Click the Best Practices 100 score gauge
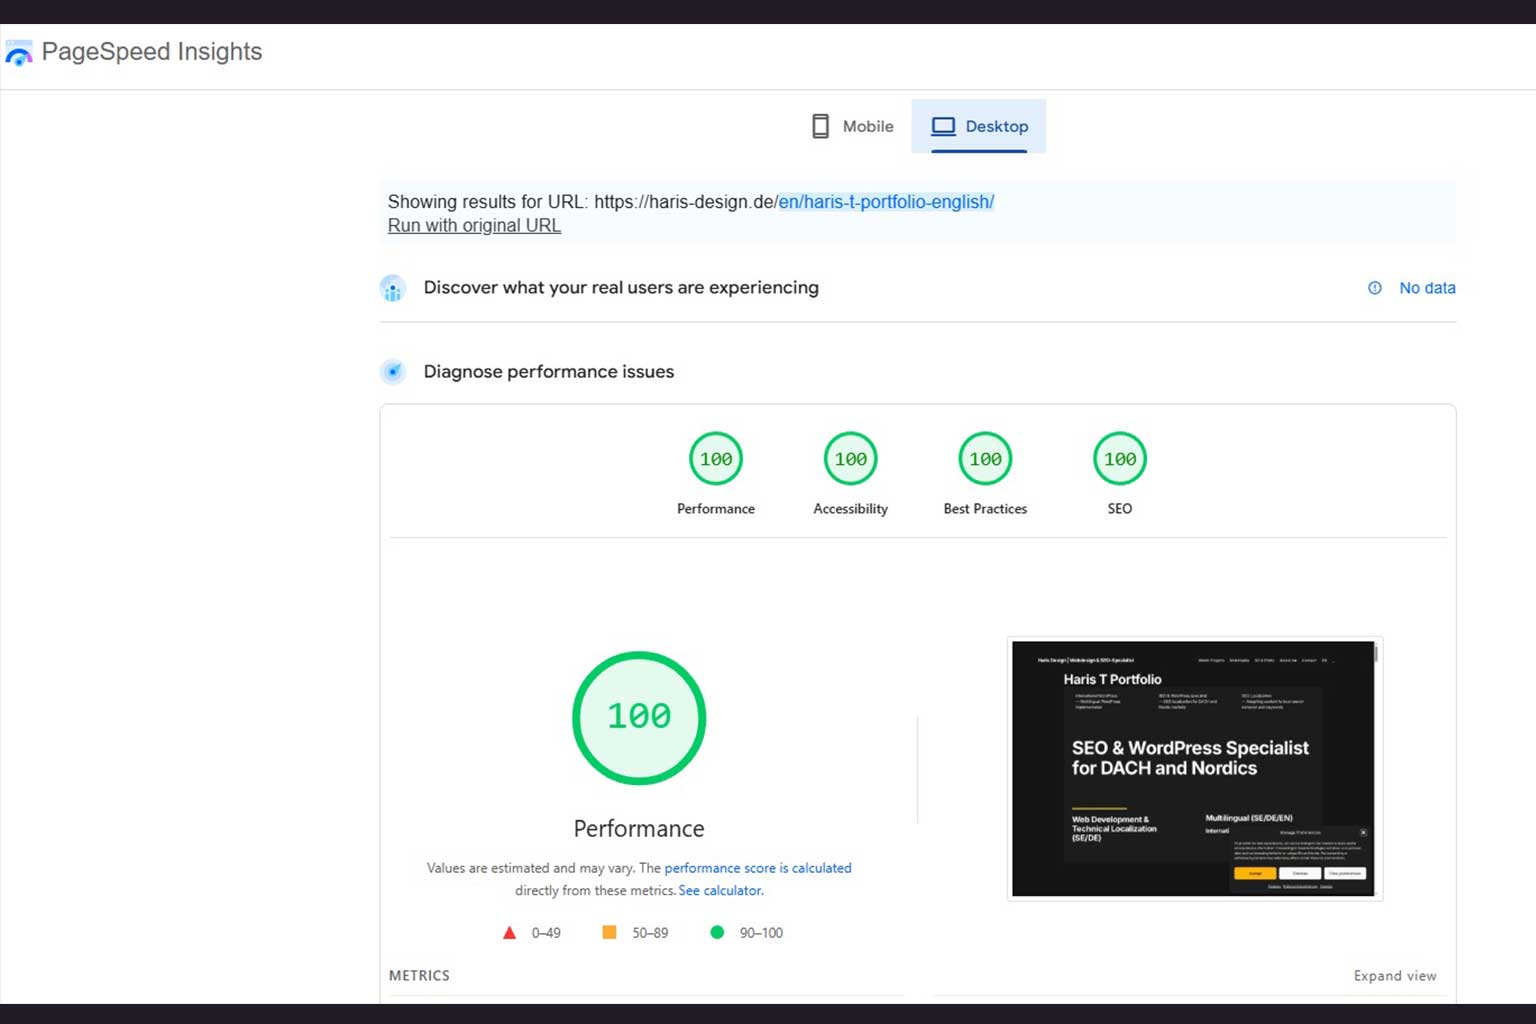1536x1024 pixels. [x=984, y=458]
